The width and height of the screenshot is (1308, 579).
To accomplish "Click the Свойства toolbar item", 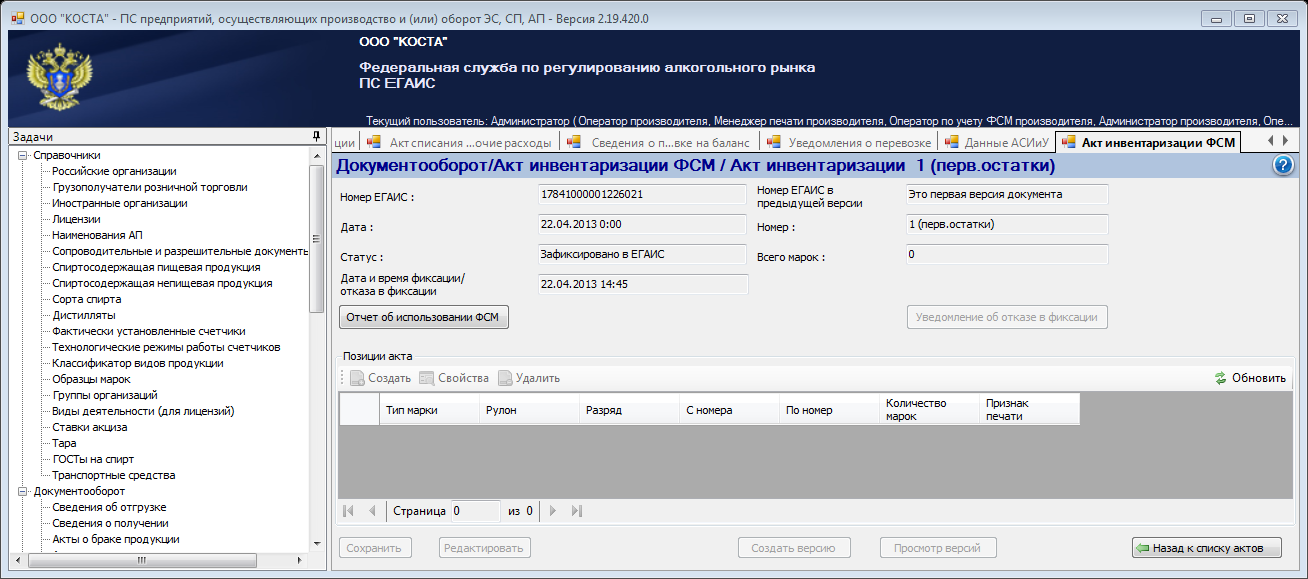I will pos(454,378).
